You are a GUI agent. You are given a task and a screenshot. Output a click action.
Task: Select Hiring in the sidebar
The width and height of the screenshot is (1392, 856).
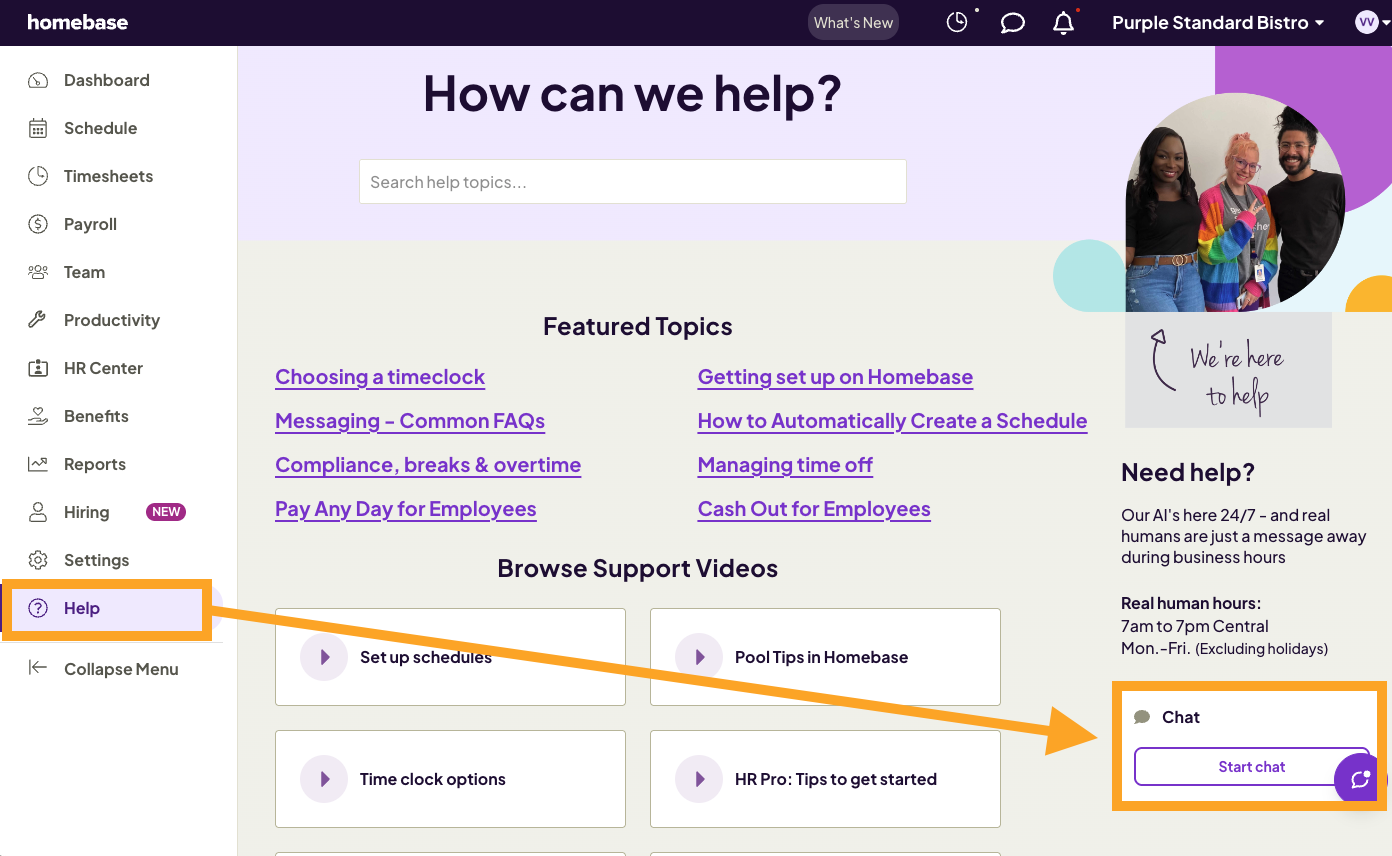point(36,512)
